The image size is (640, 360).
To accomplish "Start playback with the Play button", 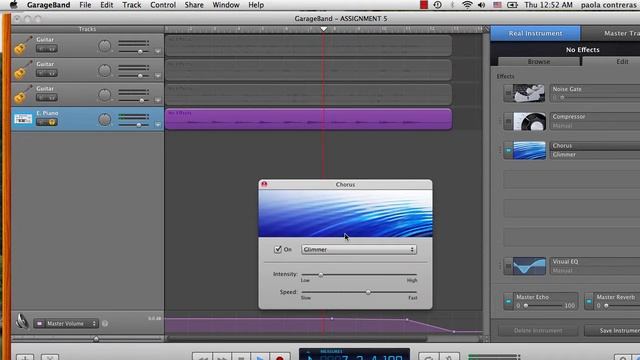I will [x=260, y=358].
